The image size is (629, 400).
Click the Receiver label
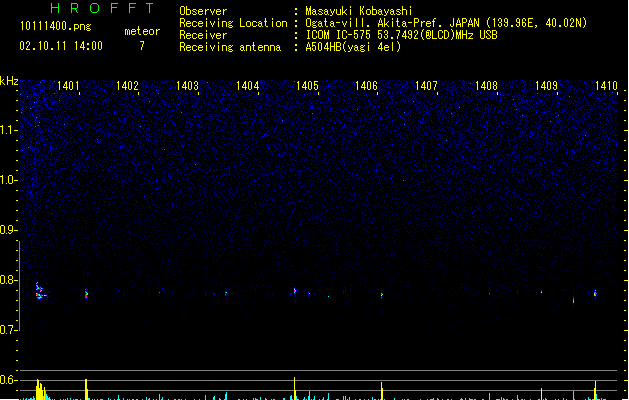[203, 35]
